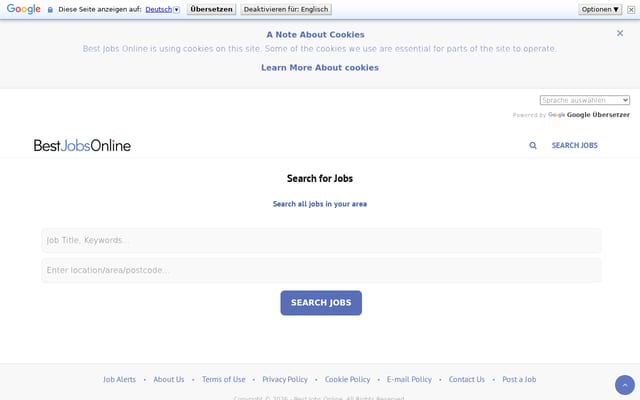Click Search all jobs in your area
This screenshot has height=400, width=640.
coord(320,204)
